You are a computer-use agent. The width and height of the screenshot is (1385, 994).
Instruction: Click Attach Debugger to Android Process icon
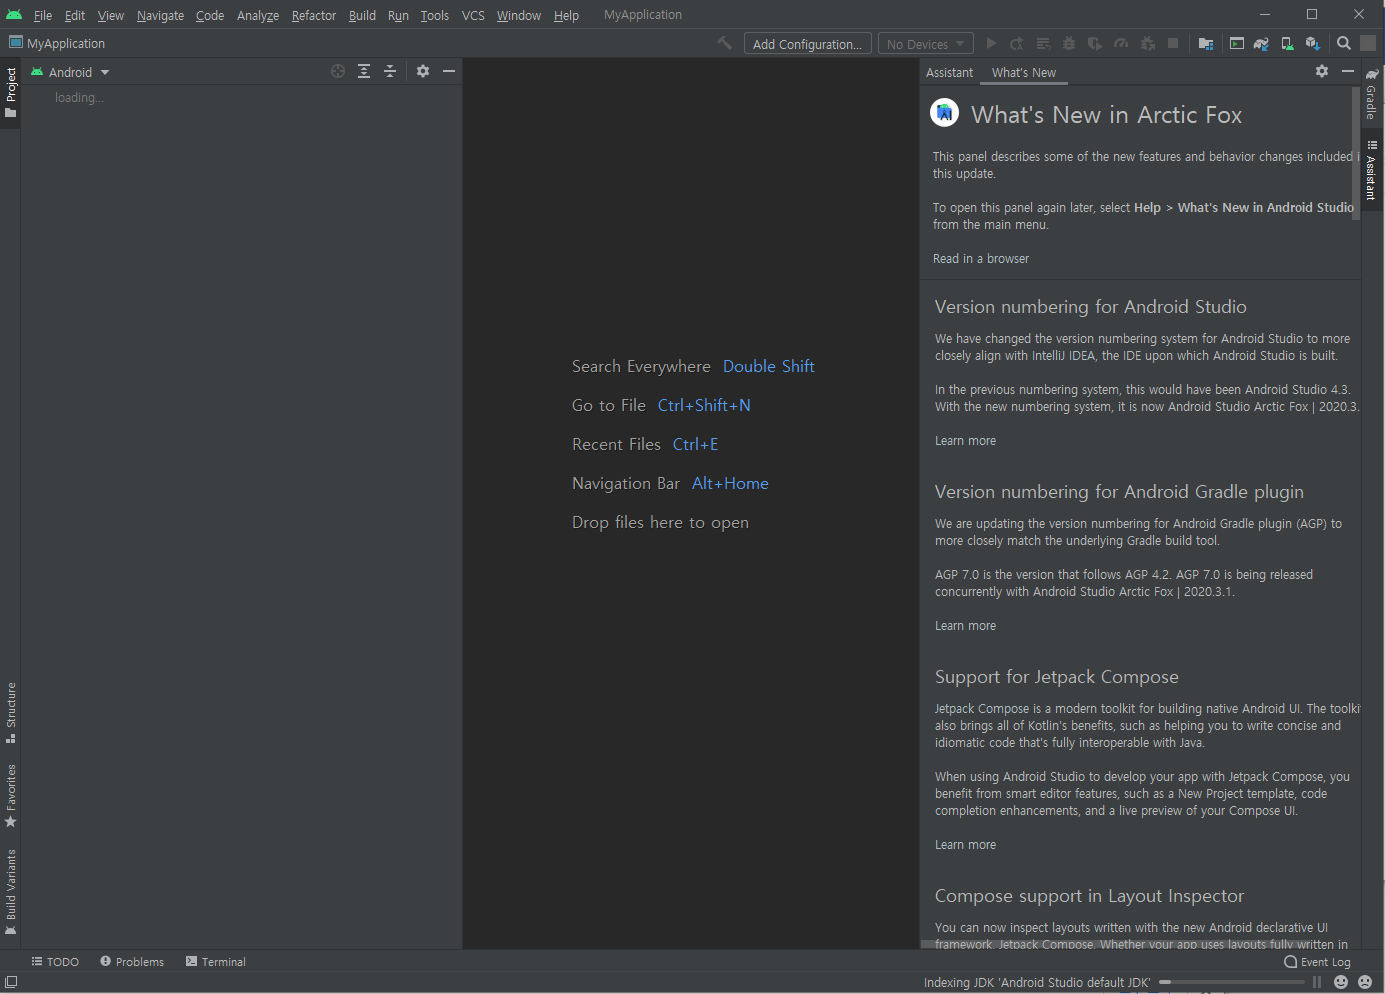click(1148, 43)
